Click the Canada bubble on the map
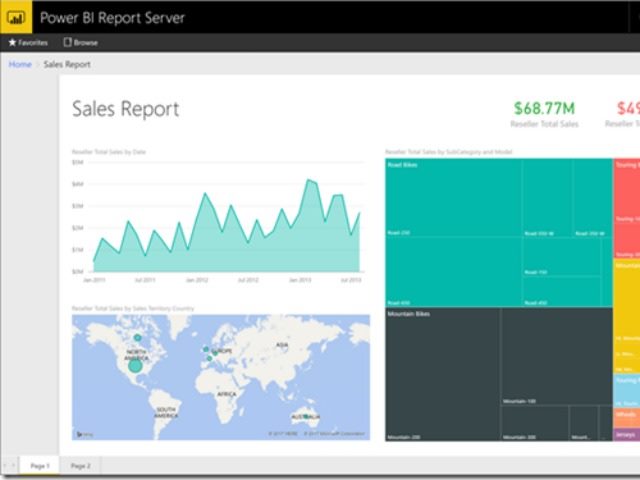This screenshot has height=480, width=640. 138,338
